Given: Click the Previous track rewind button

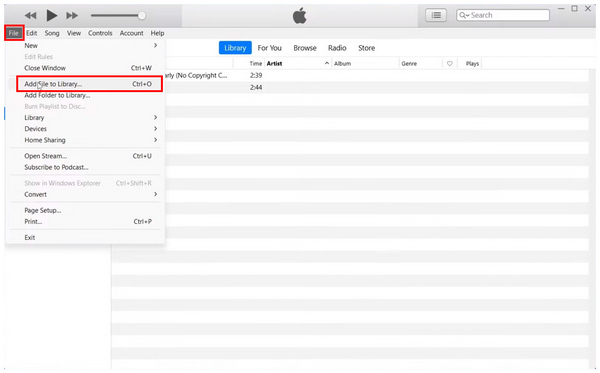Looking at the screenshot, I should pos(31,16).
